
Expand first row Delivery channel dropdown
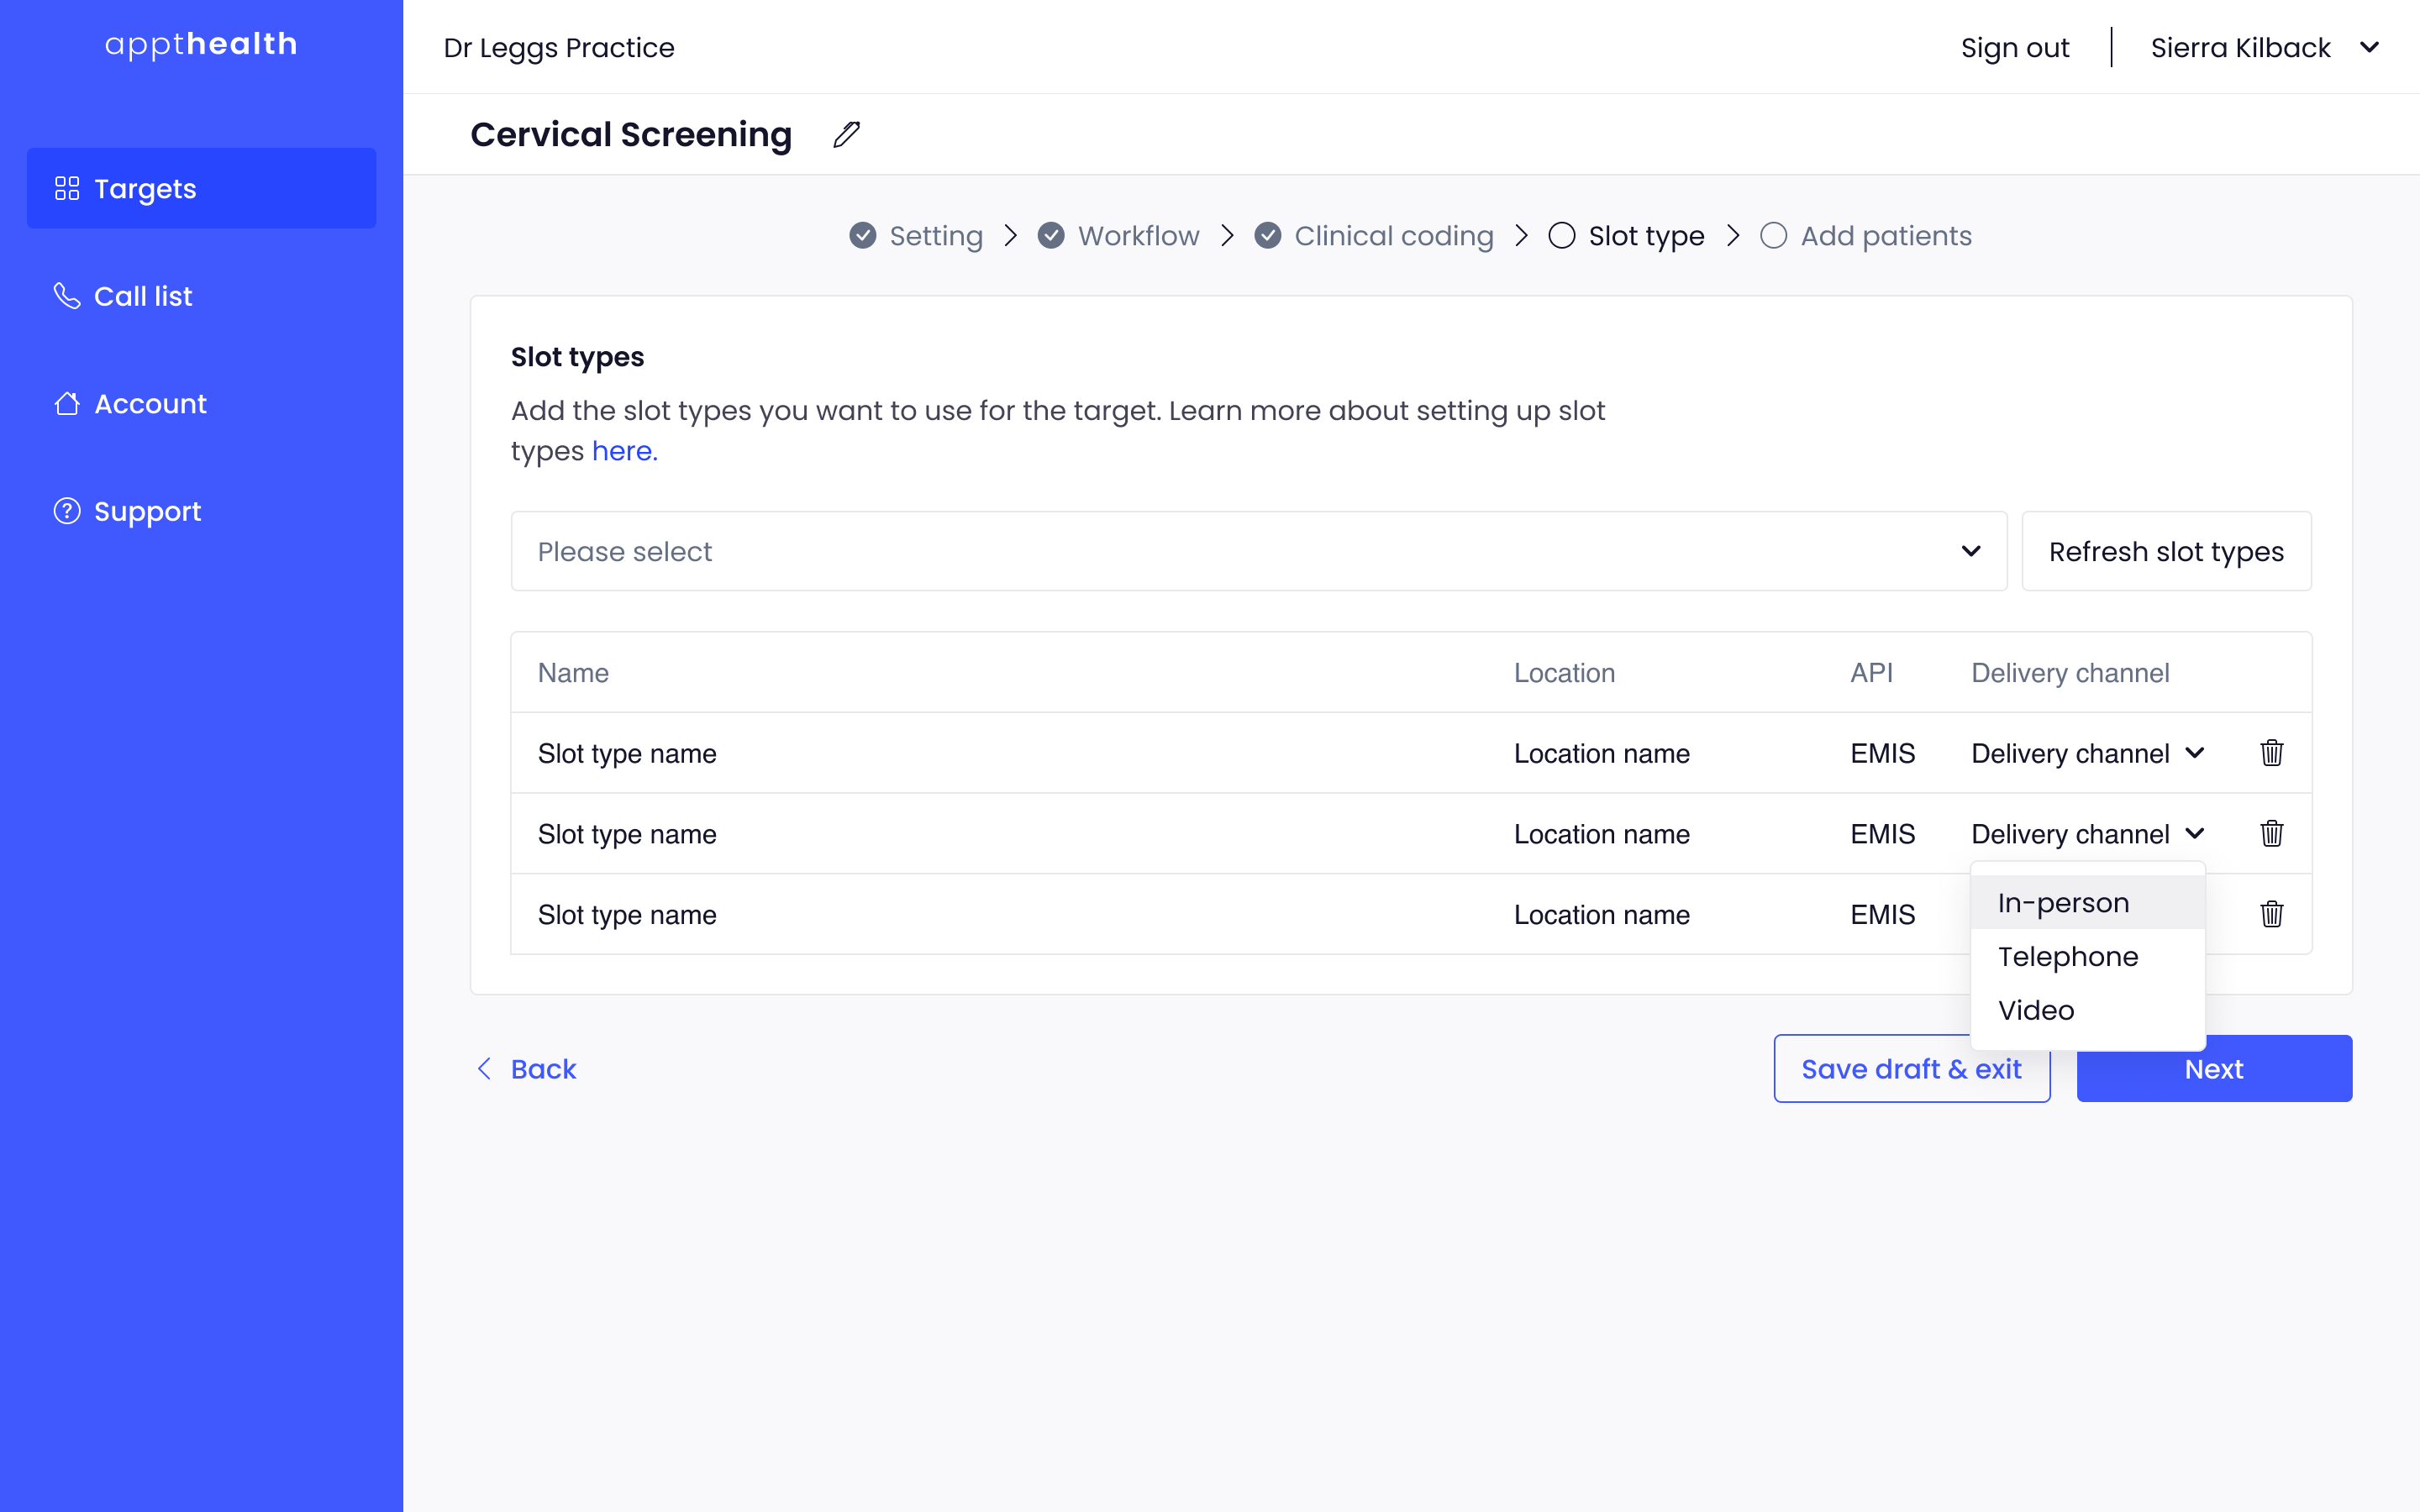(2087, 753)
